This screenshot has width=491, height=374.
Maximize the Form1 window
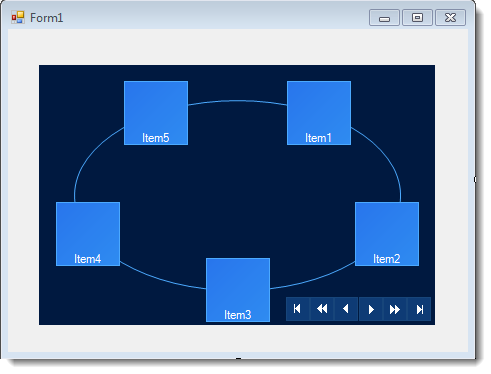(x=417, y=18)
